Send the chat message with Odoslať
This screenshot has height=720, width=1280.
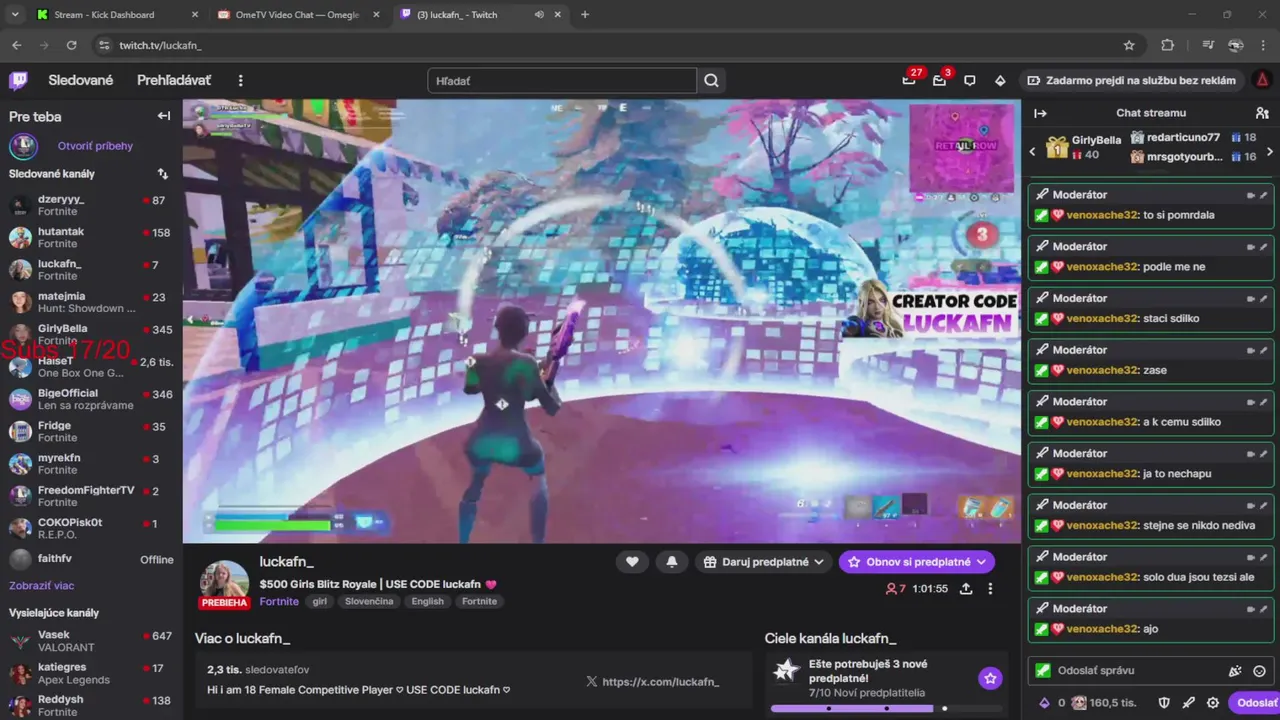tap(1256, 703)
